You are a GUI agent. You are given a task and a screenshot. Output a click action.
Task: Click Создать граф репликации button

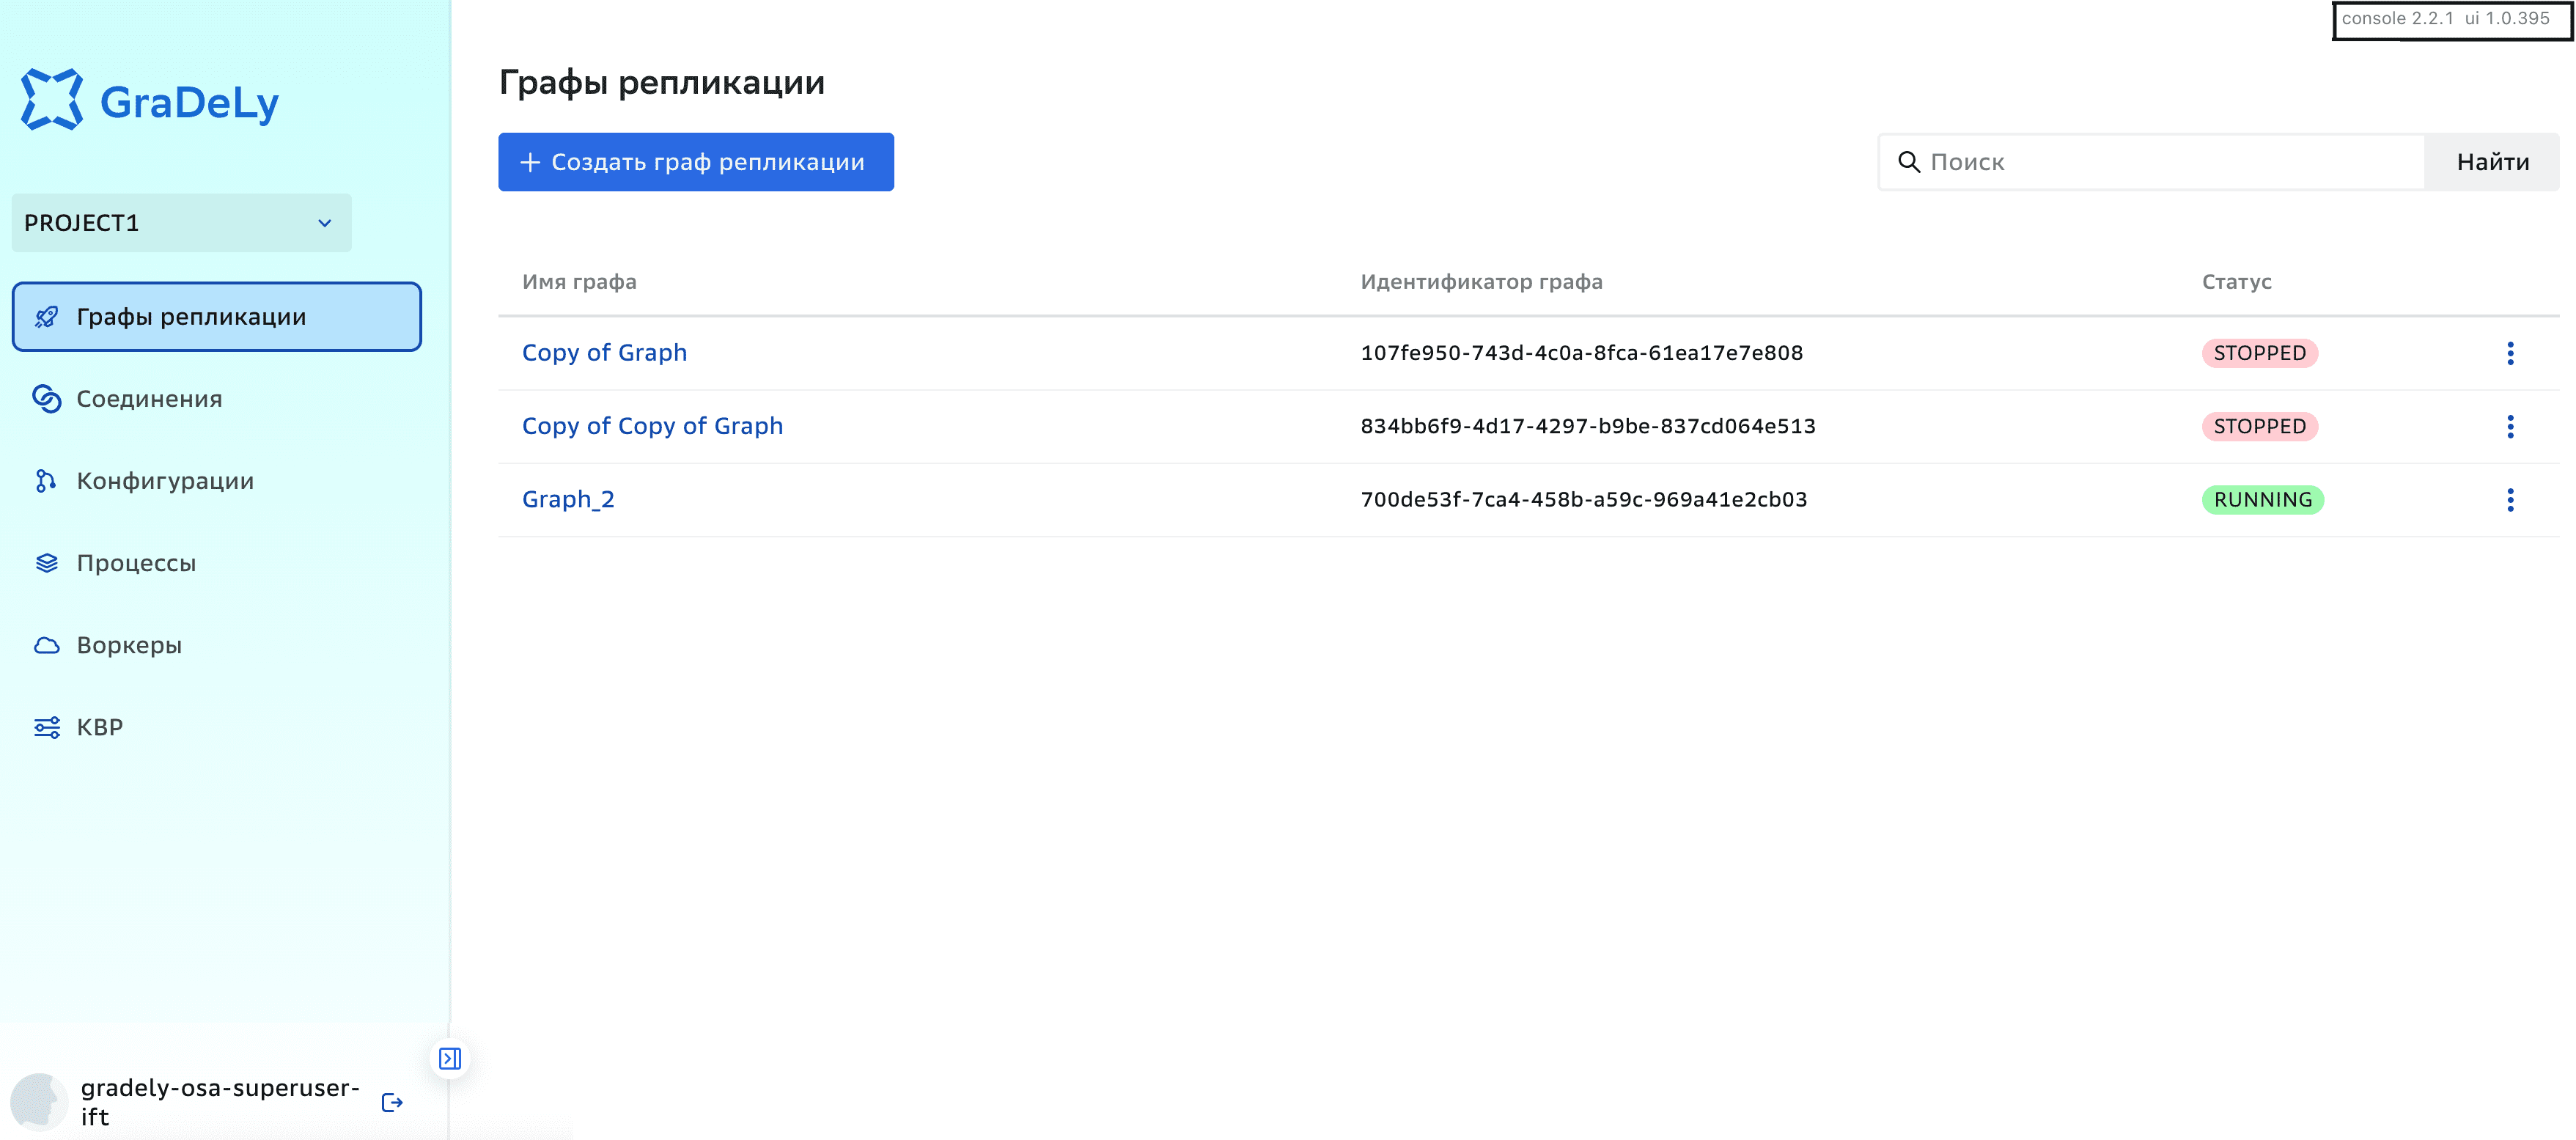[x=695, y=162]
